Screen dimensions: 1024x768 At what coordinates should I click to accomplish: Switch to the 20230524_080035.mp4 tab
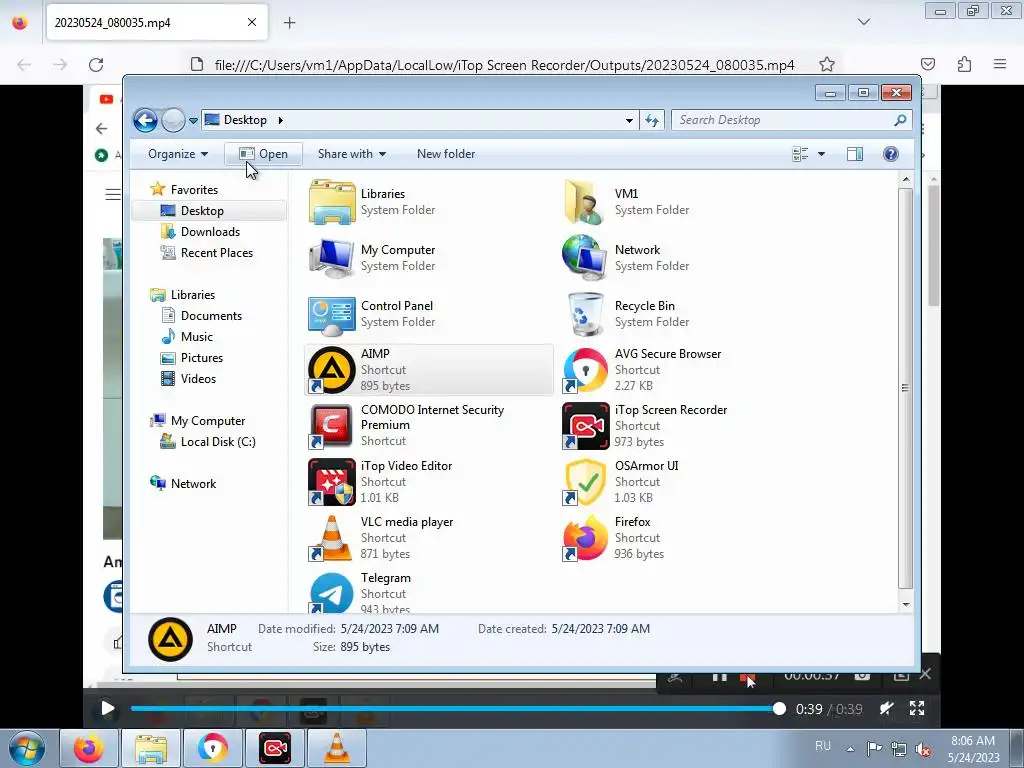click(x=157, y=23)
